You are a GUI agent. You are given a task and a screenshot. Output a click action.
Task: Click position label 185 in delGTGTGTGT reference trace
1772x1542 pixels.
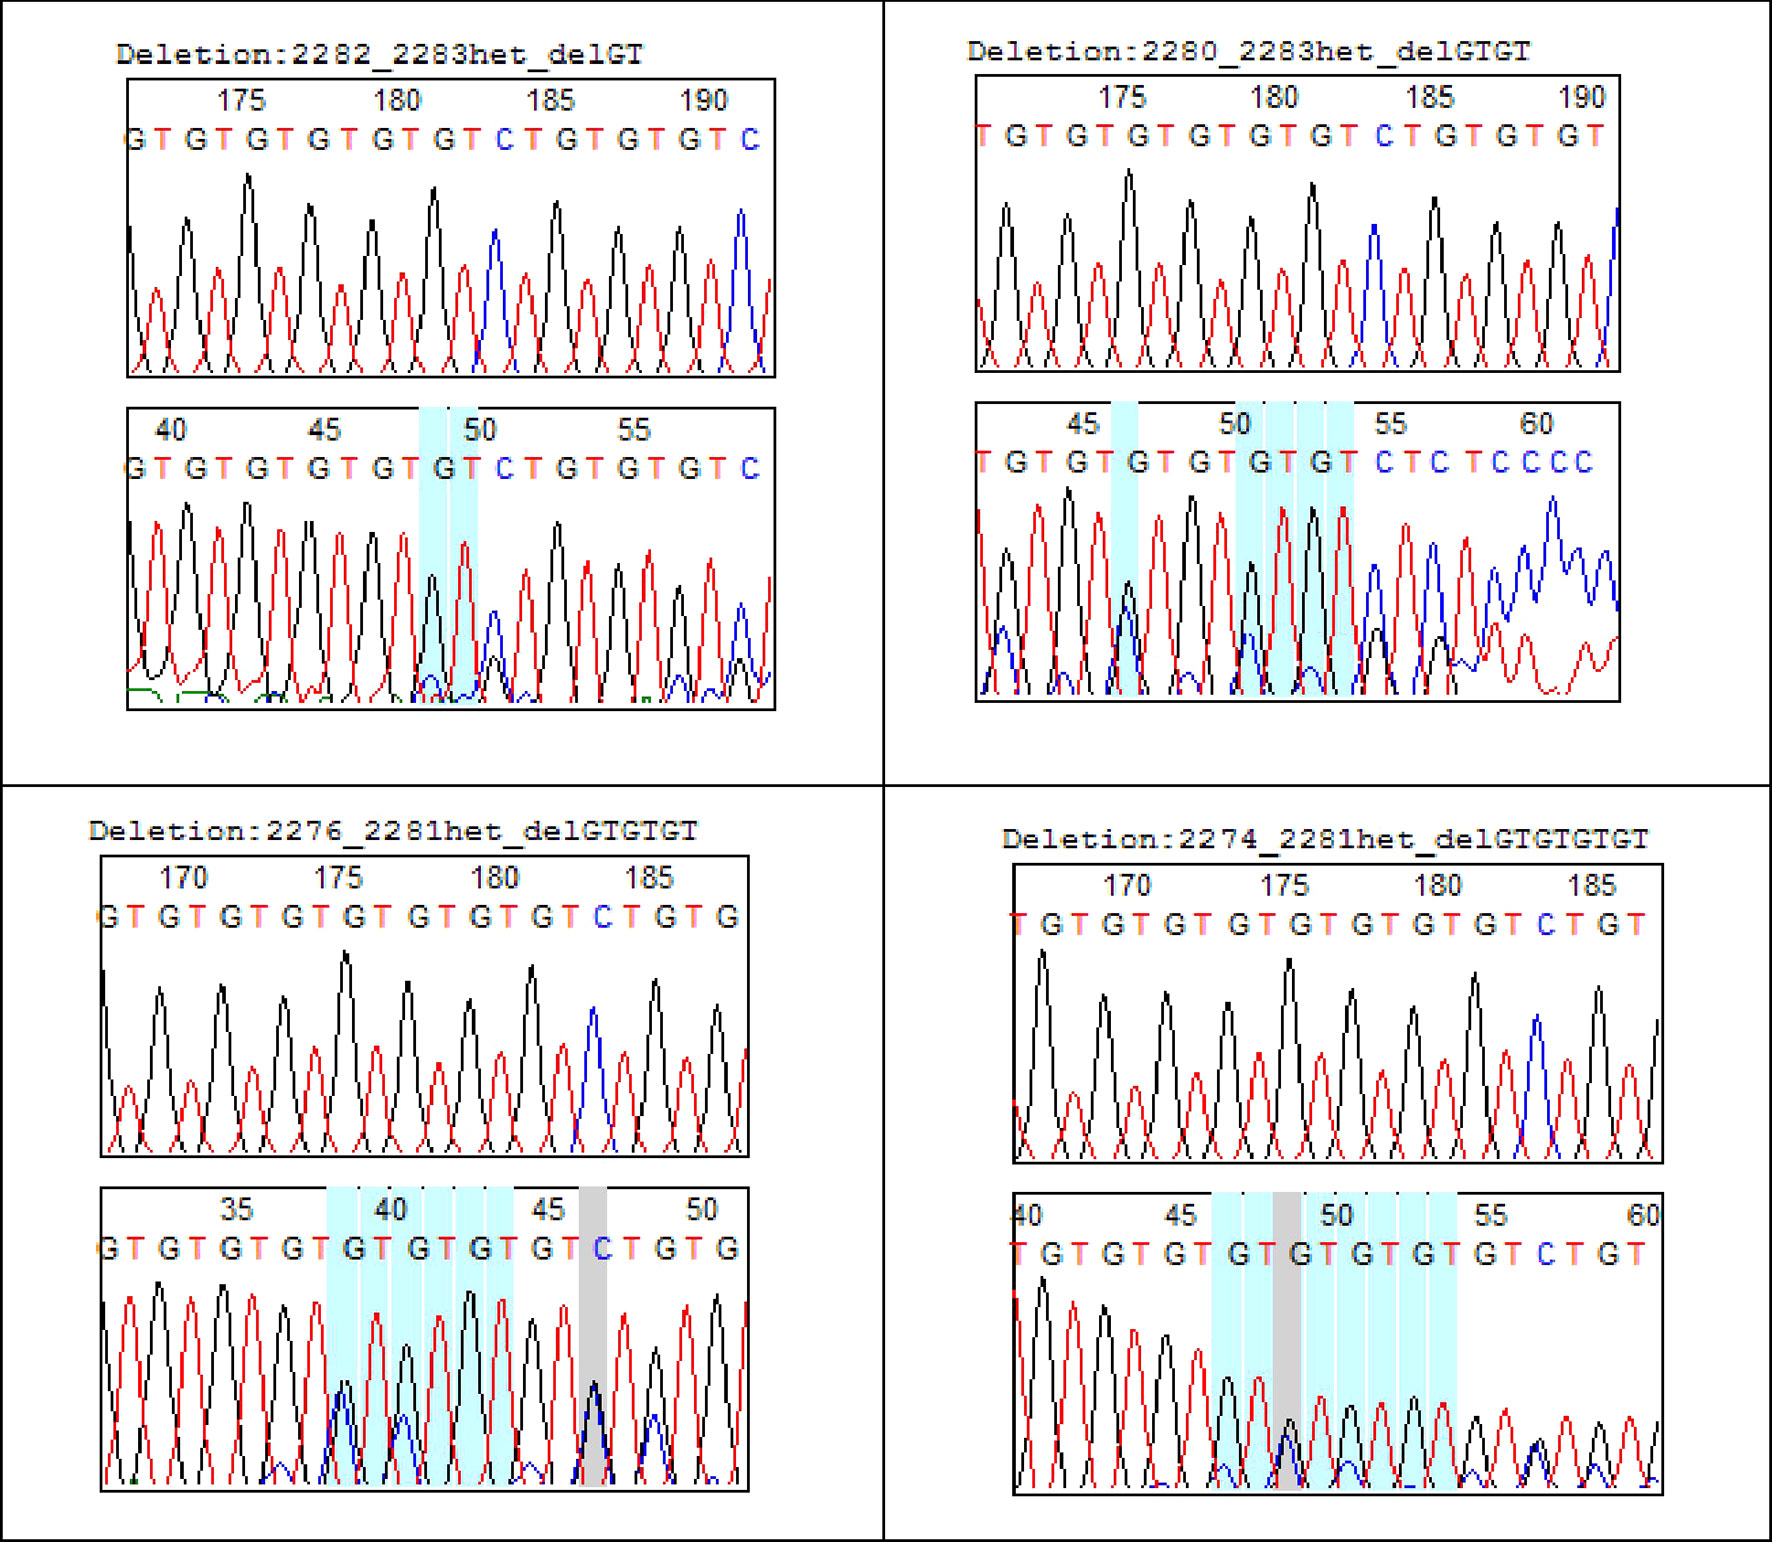[1591, 886]
